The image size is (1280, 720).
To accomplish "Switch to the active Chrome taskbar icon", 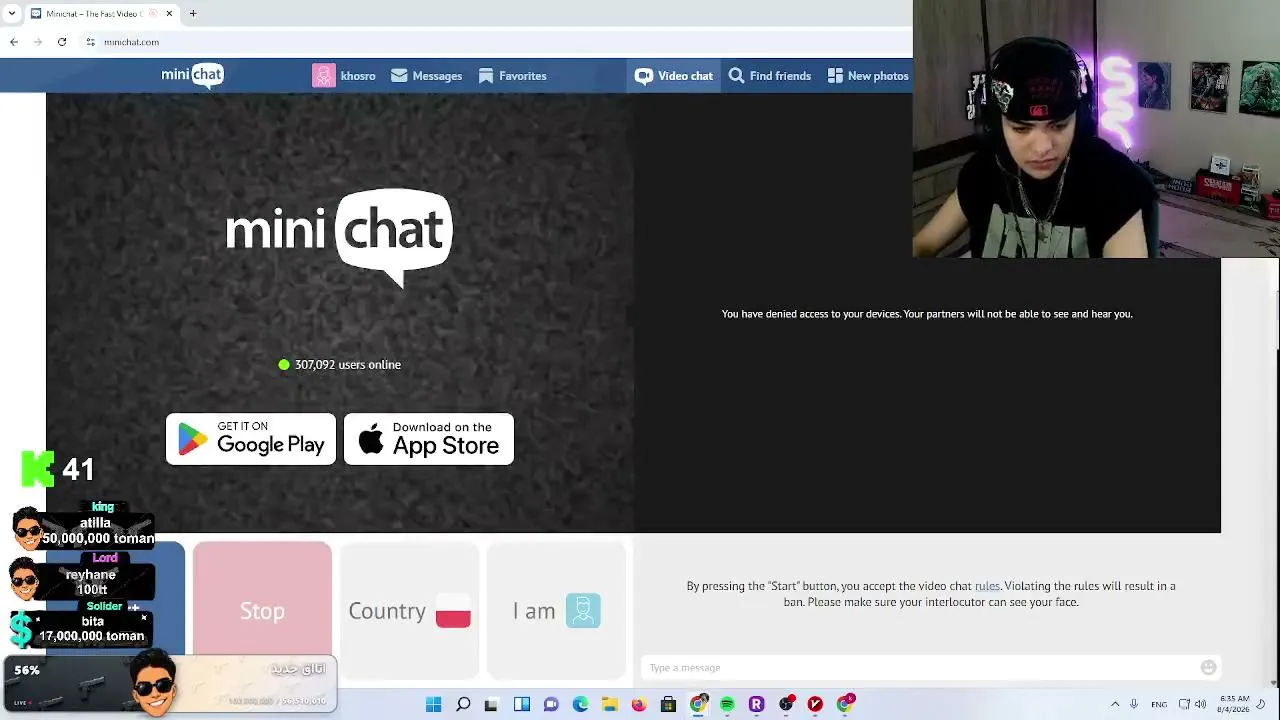I will tap(698, 704).
